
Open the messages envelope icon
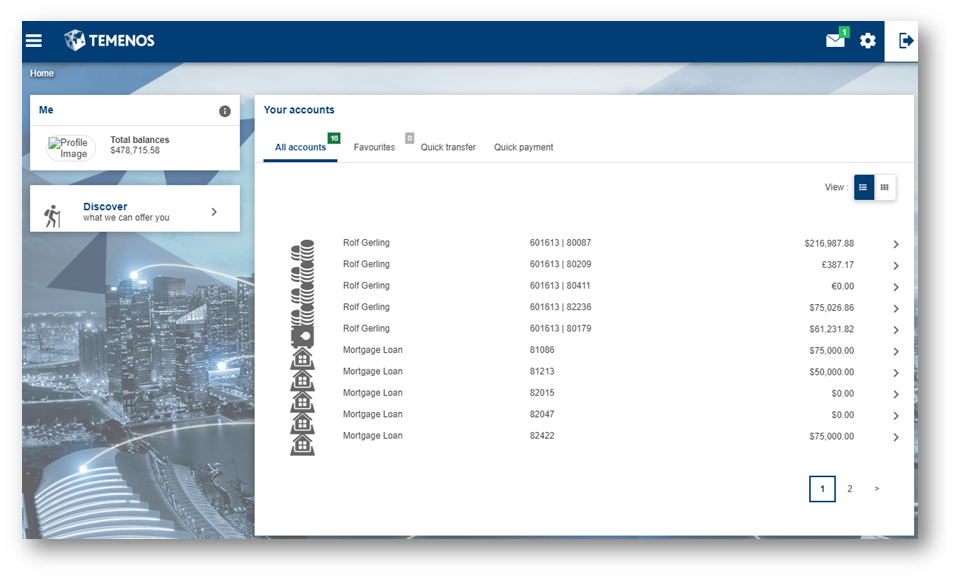pyautogui.click(x=835, y=41)
